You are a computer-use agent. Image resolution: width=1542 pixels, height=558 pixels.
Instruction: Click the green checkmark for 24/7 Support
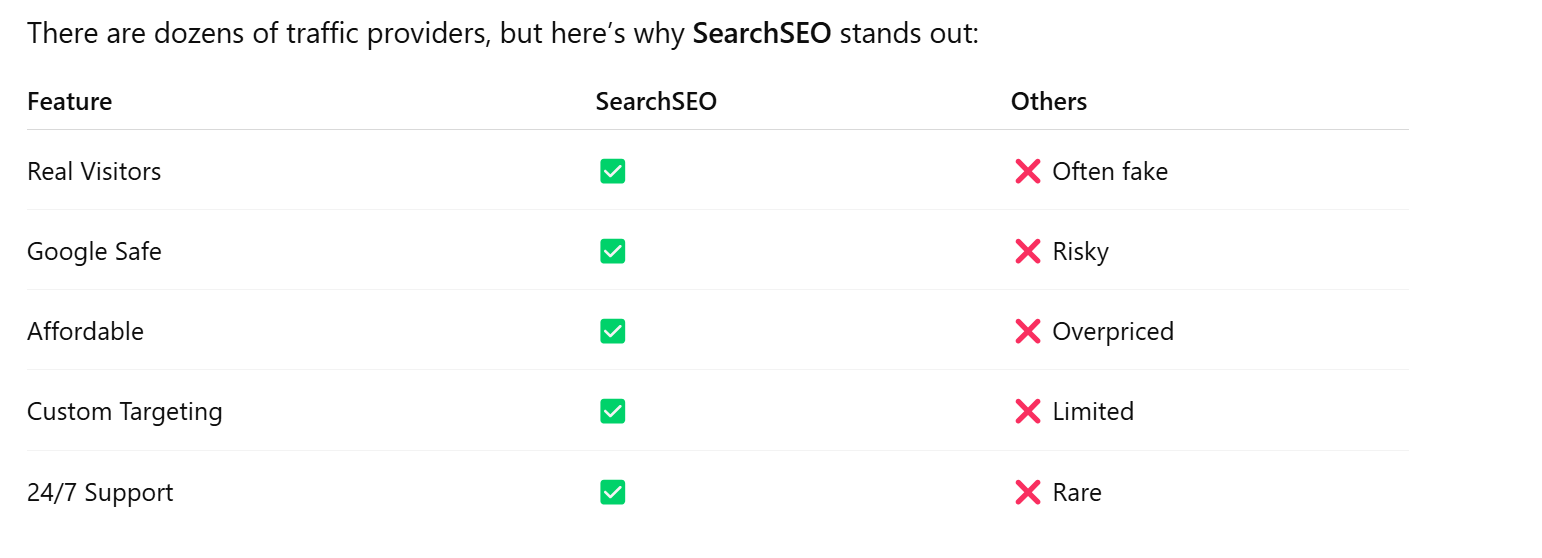[613, 492]
